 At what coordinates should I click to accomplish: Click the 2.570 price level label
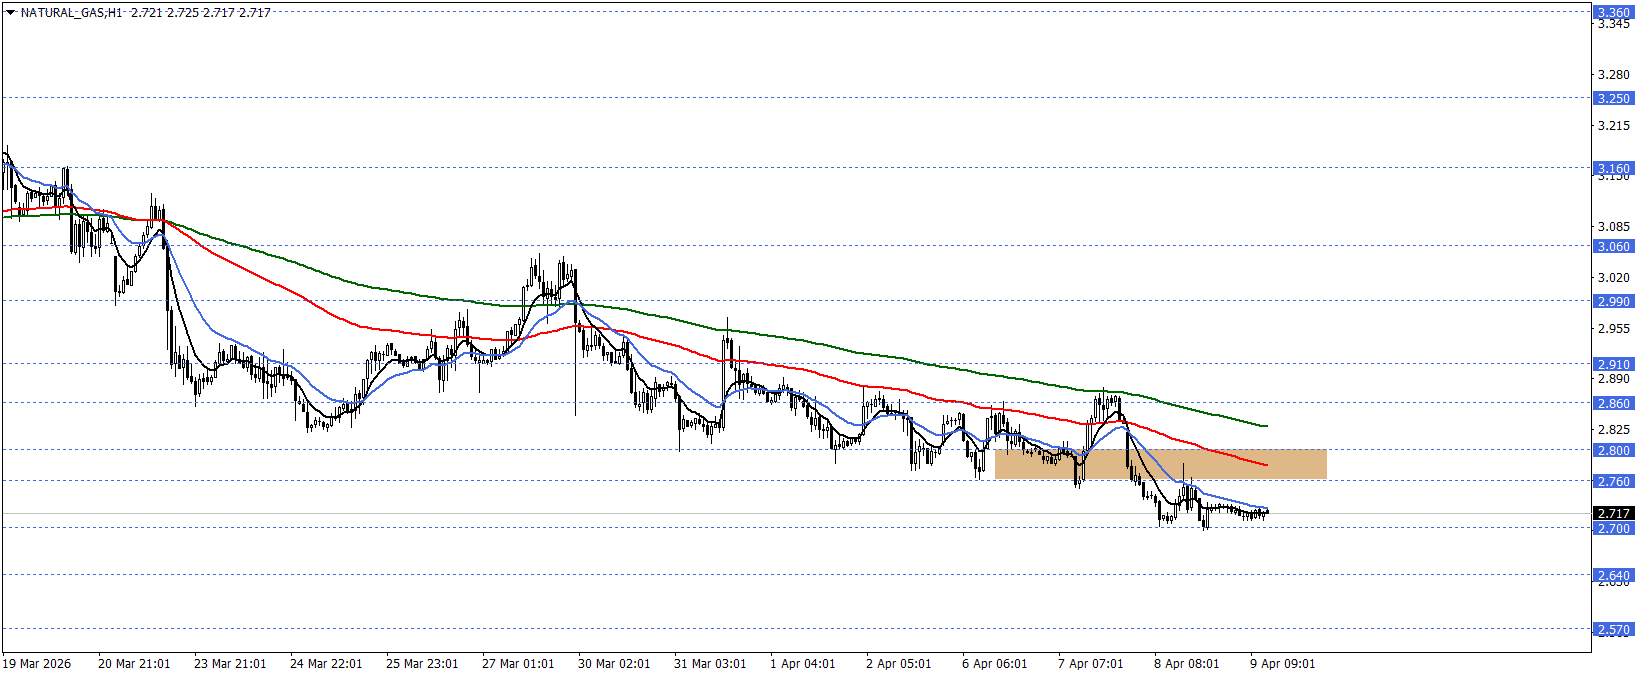(1612, 630)
